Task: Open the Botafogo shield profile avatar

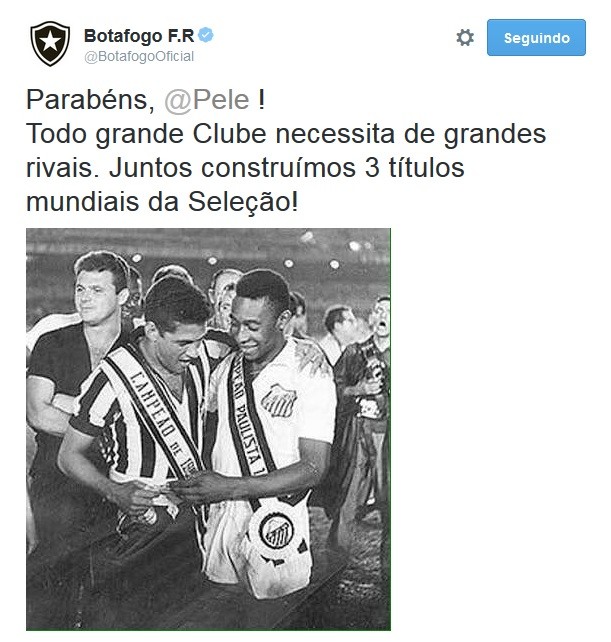Action: tap(50, 43)
